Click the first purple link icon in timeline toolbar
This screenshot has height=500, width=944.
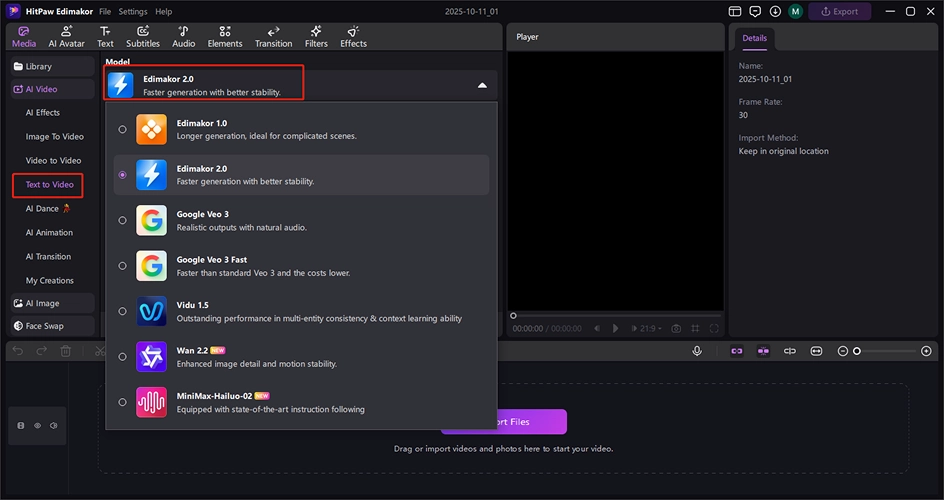pyautogui.click(x=737, y=351)
